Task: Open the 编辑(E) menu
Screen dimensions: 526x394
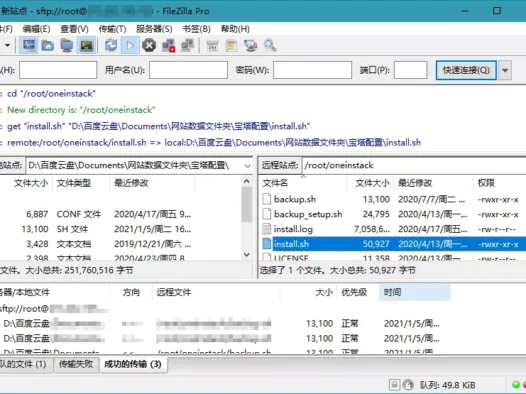Action: [x=36, y=29]
